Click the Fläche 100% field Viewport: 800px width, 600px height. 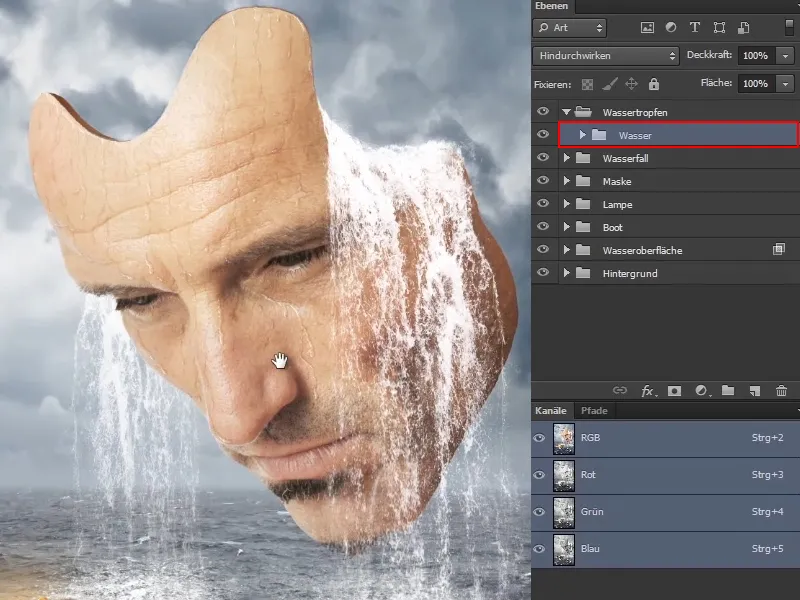click(x=757, y=83)
